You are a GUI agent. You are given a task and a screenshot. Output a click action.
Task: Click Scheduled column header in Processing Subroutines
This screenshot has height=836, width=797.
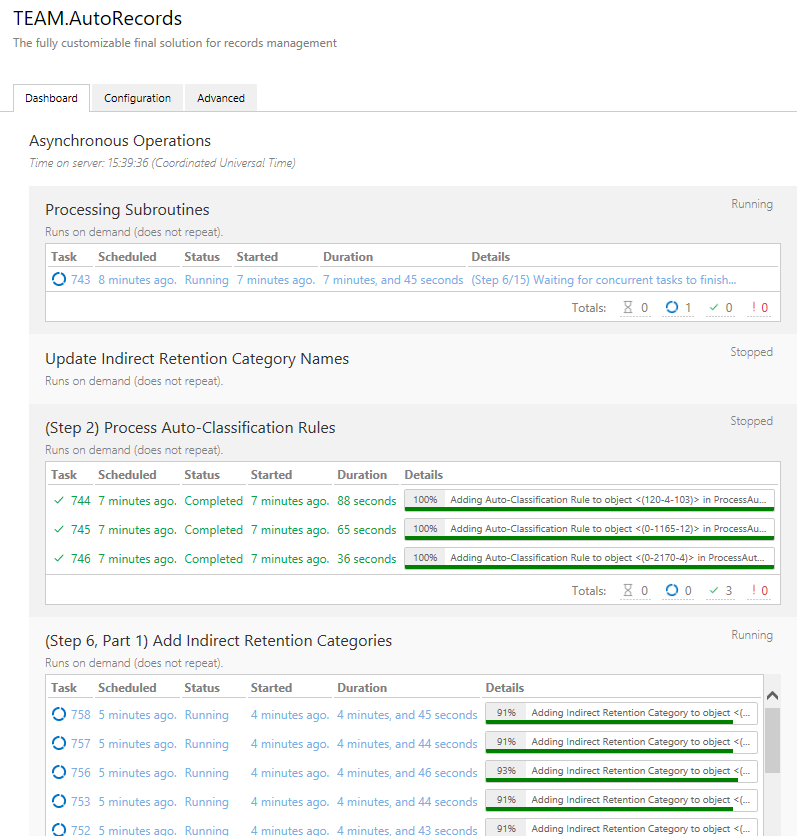coord(127,256)
